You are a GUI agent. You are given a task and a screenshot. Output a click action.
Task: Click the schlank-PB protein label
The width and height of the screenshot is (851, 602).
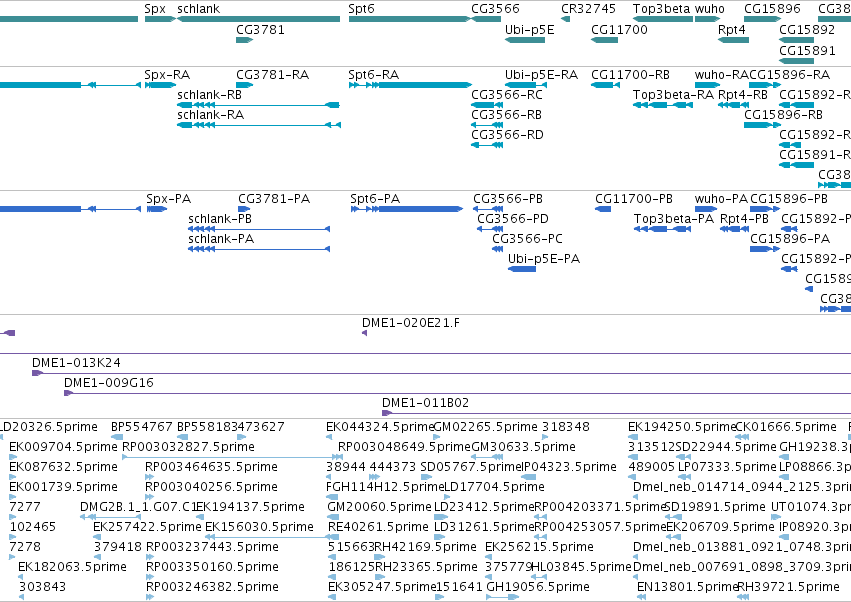(220, 219)
